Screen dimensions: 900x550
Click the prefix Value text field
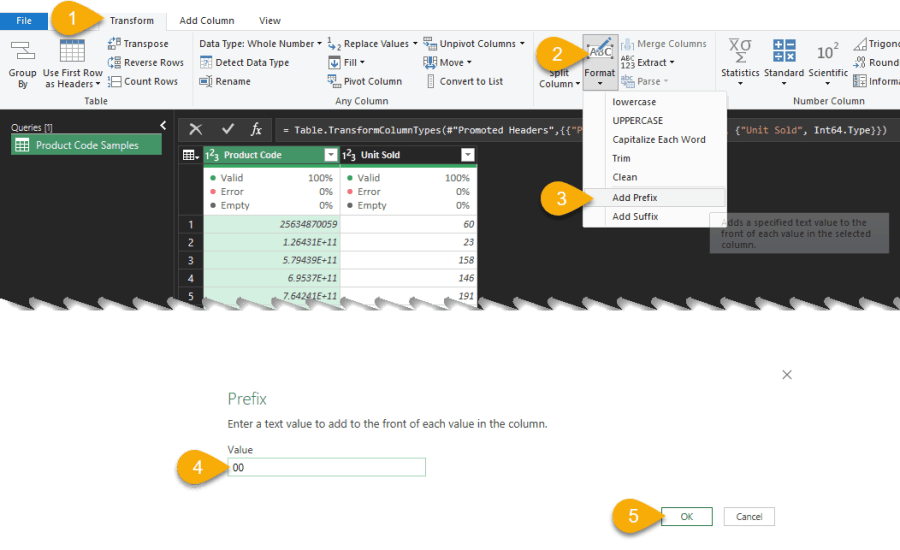[x=326, y=467]
